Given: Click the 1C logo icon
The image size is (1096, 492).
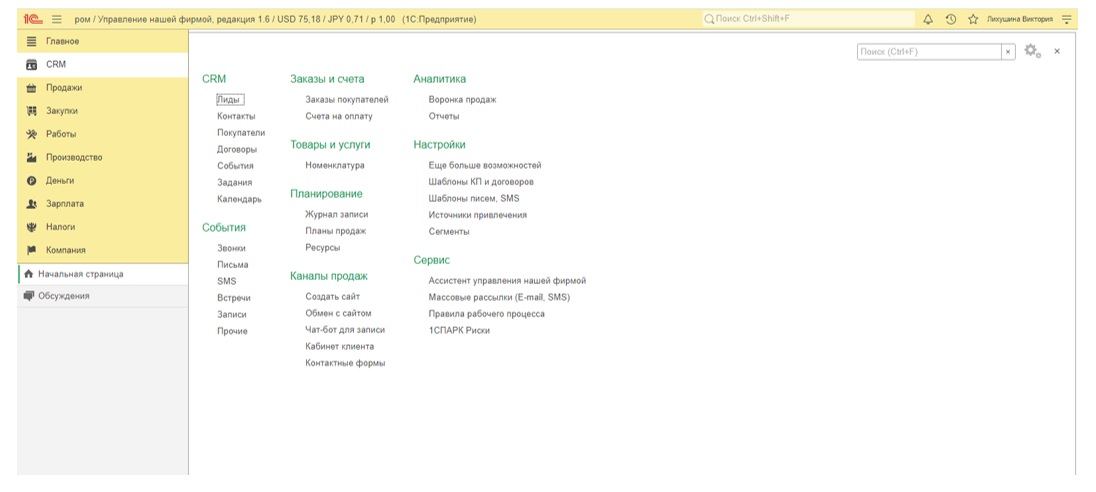Looking at the screenshot, I should point(32,19).
